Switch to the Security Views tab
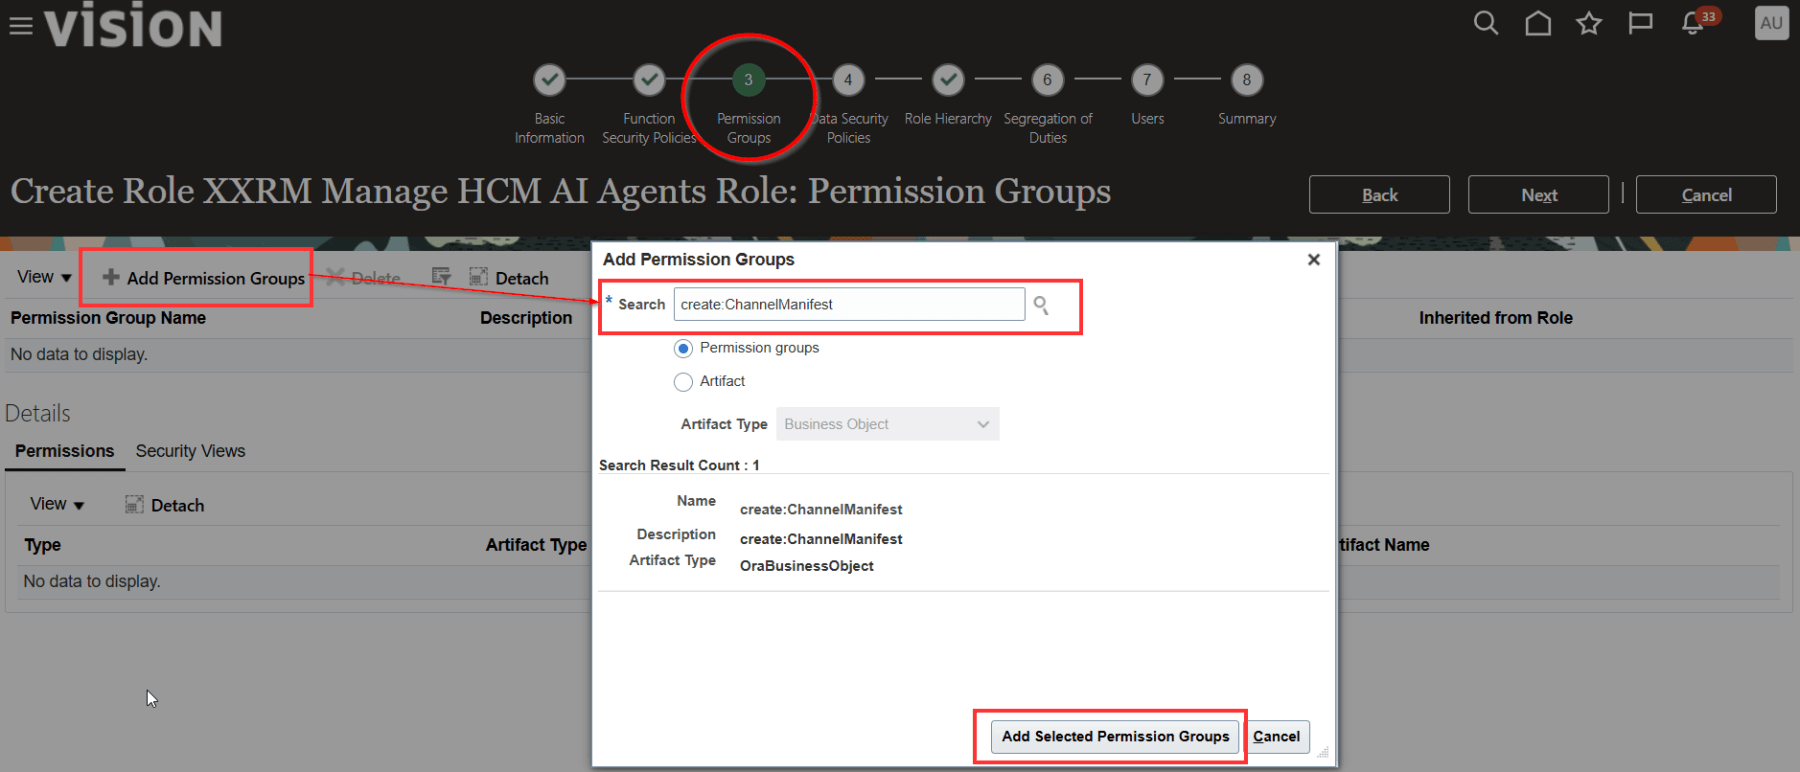1800x772 pixels. [x=190, y=451]
